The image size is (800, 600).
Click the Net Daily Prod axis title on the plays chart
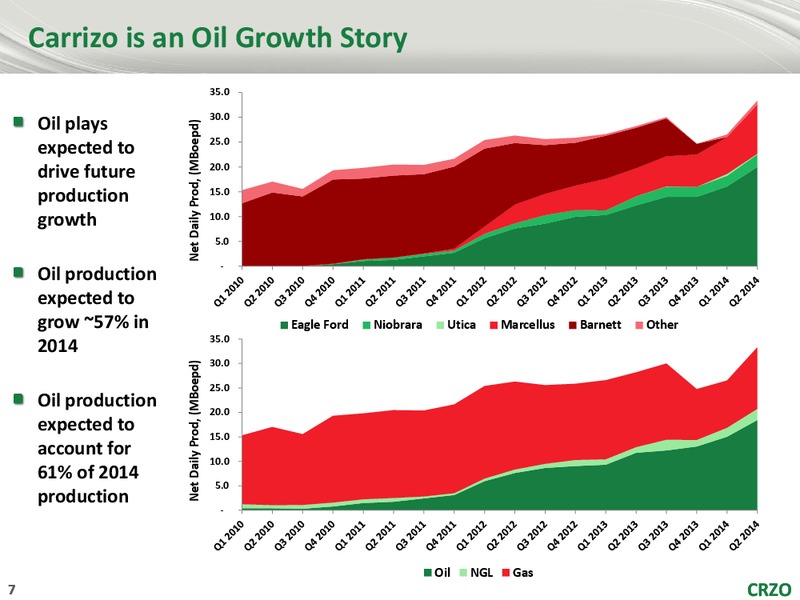[194, 190]
